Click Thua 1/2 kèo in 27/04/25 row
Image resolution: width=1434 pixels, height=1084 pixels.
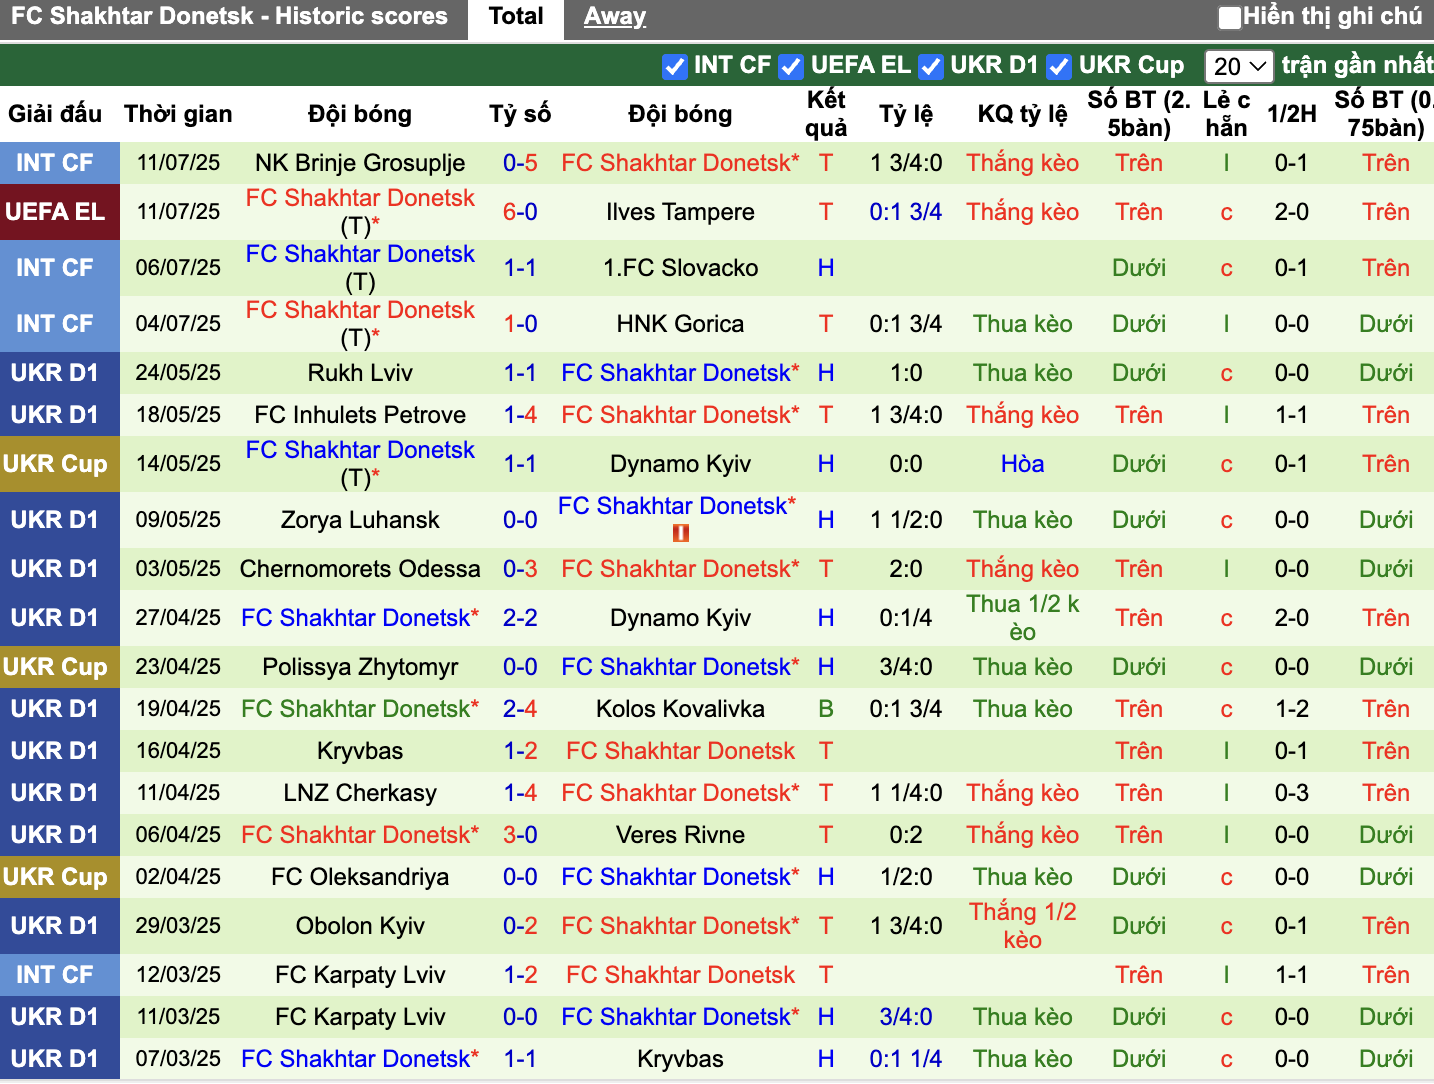(x=1022, y=618)
